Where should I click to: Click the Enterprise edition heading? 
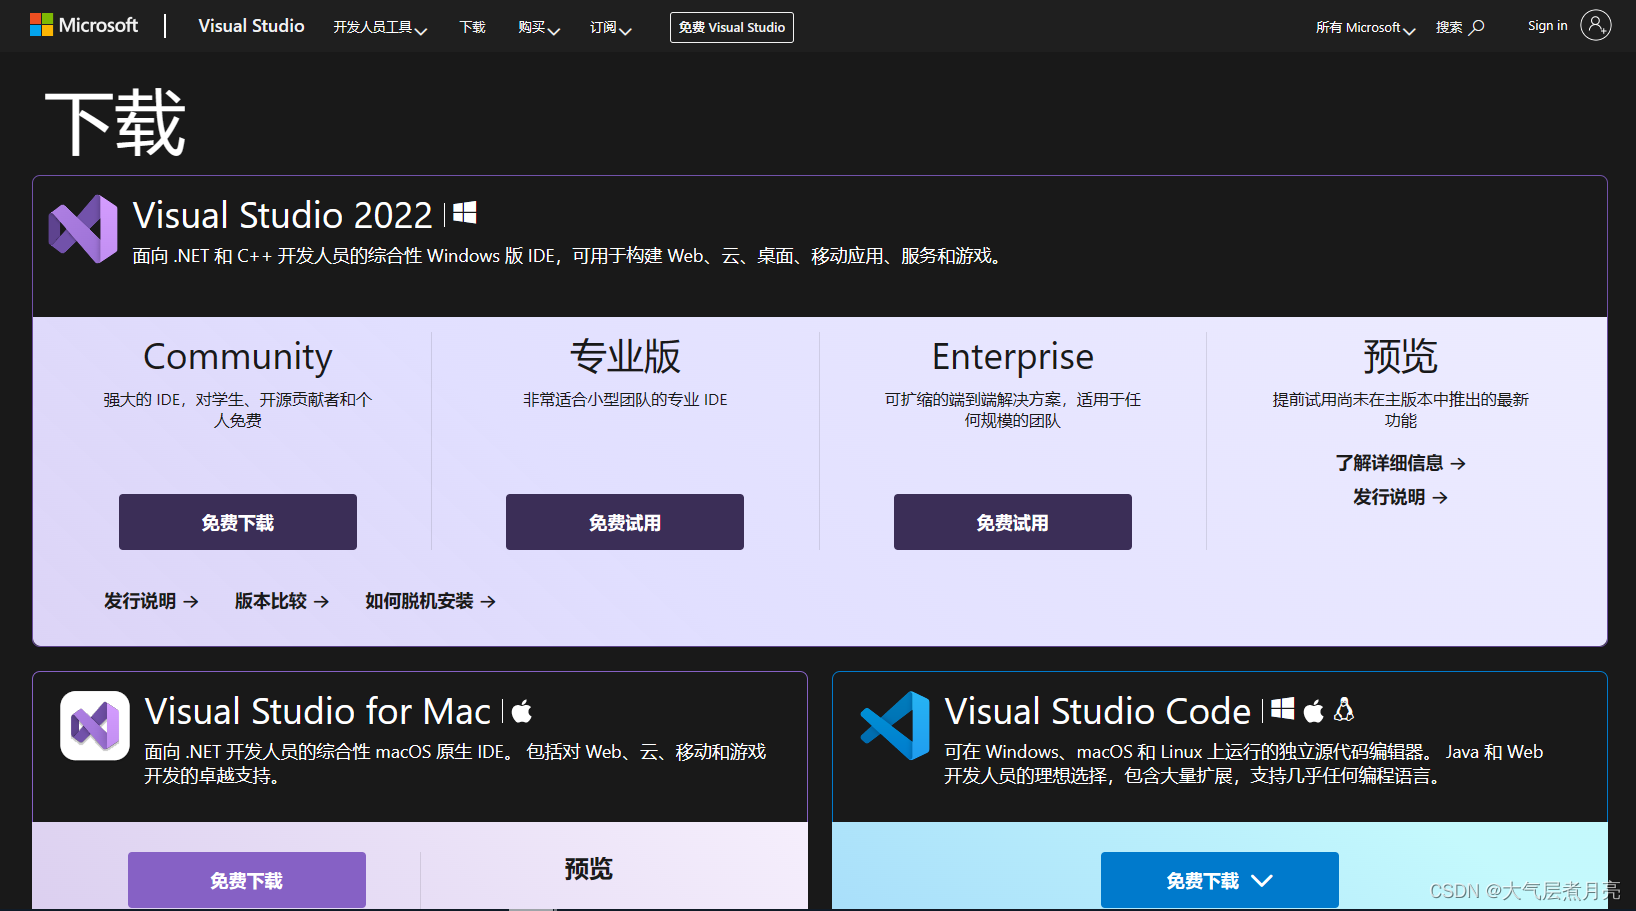(x=1013, y=356)
